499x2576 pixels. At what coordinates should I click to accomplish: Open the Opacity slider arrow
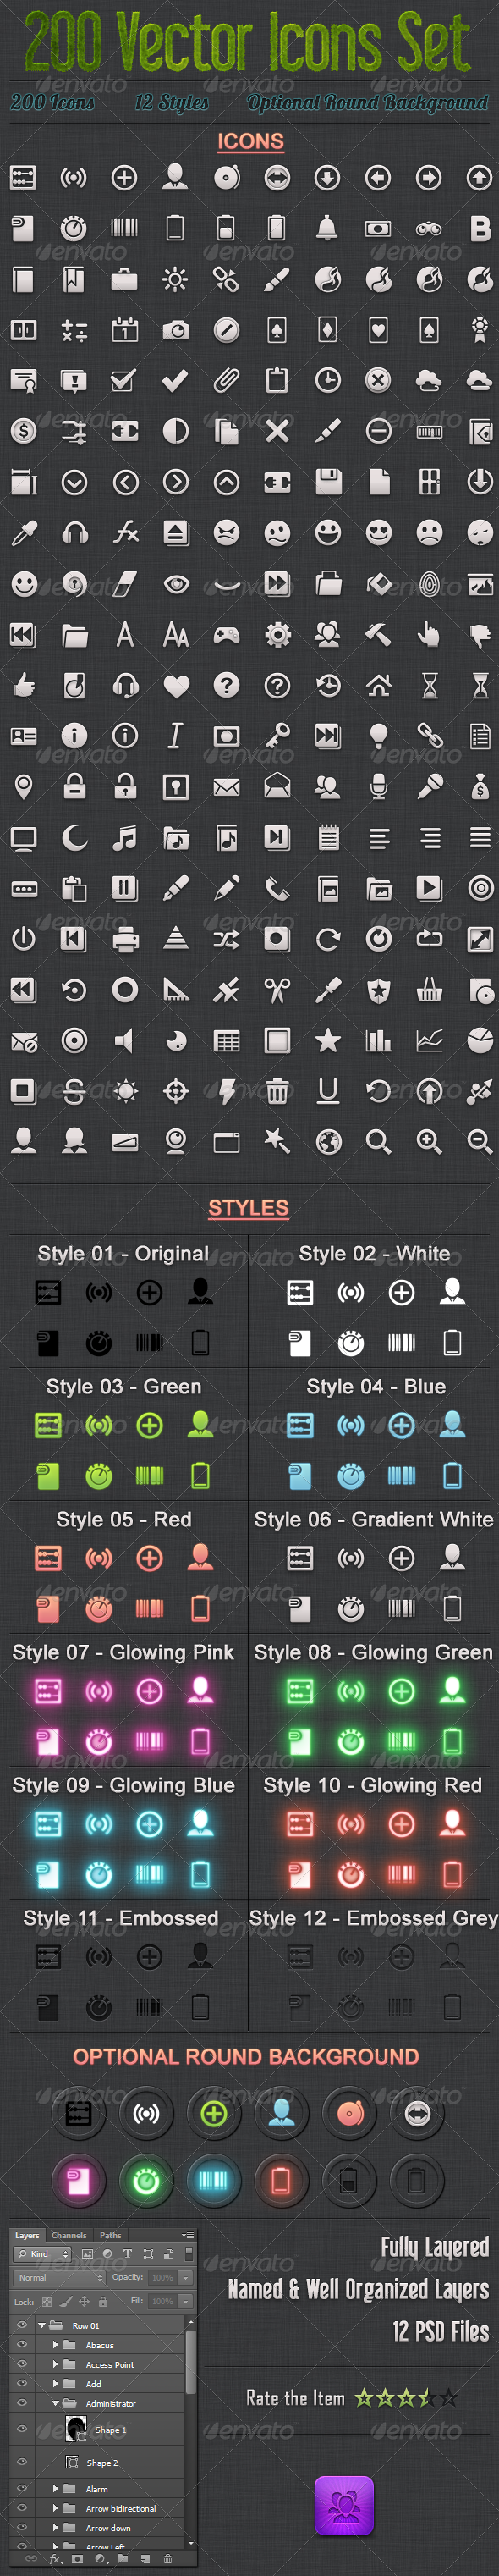185,2278
